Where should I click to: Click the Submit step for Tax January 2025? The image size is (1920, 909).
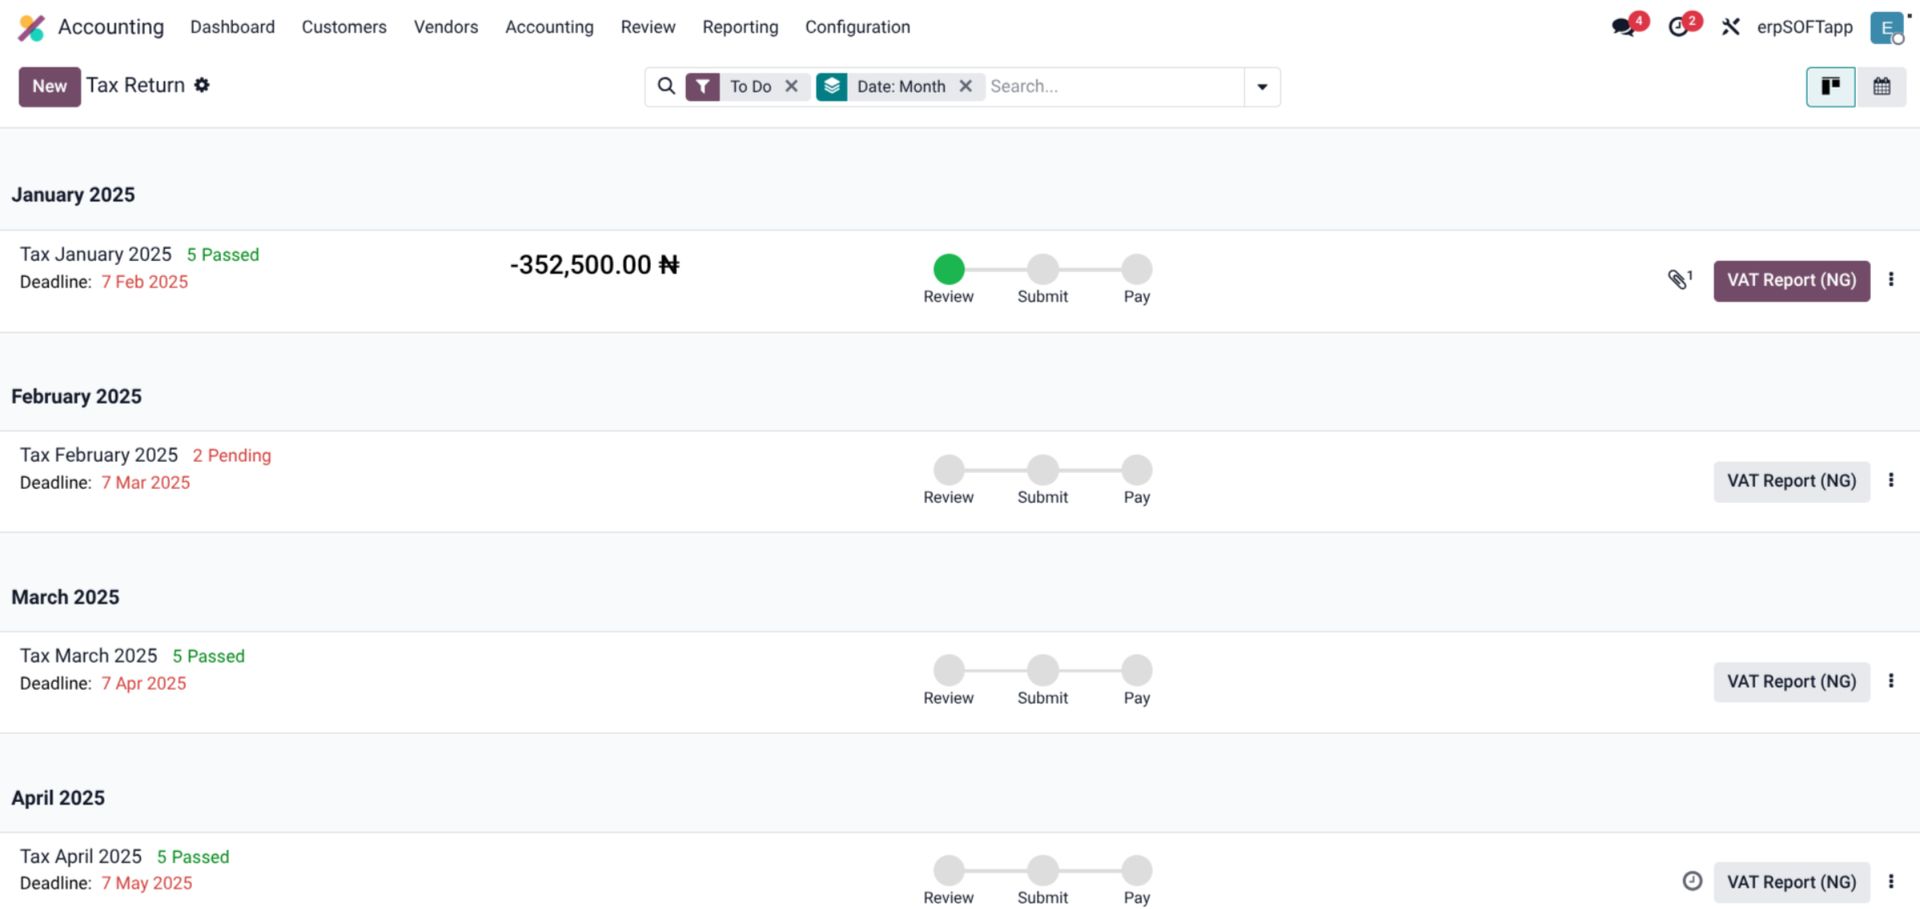coord(1042,269)
